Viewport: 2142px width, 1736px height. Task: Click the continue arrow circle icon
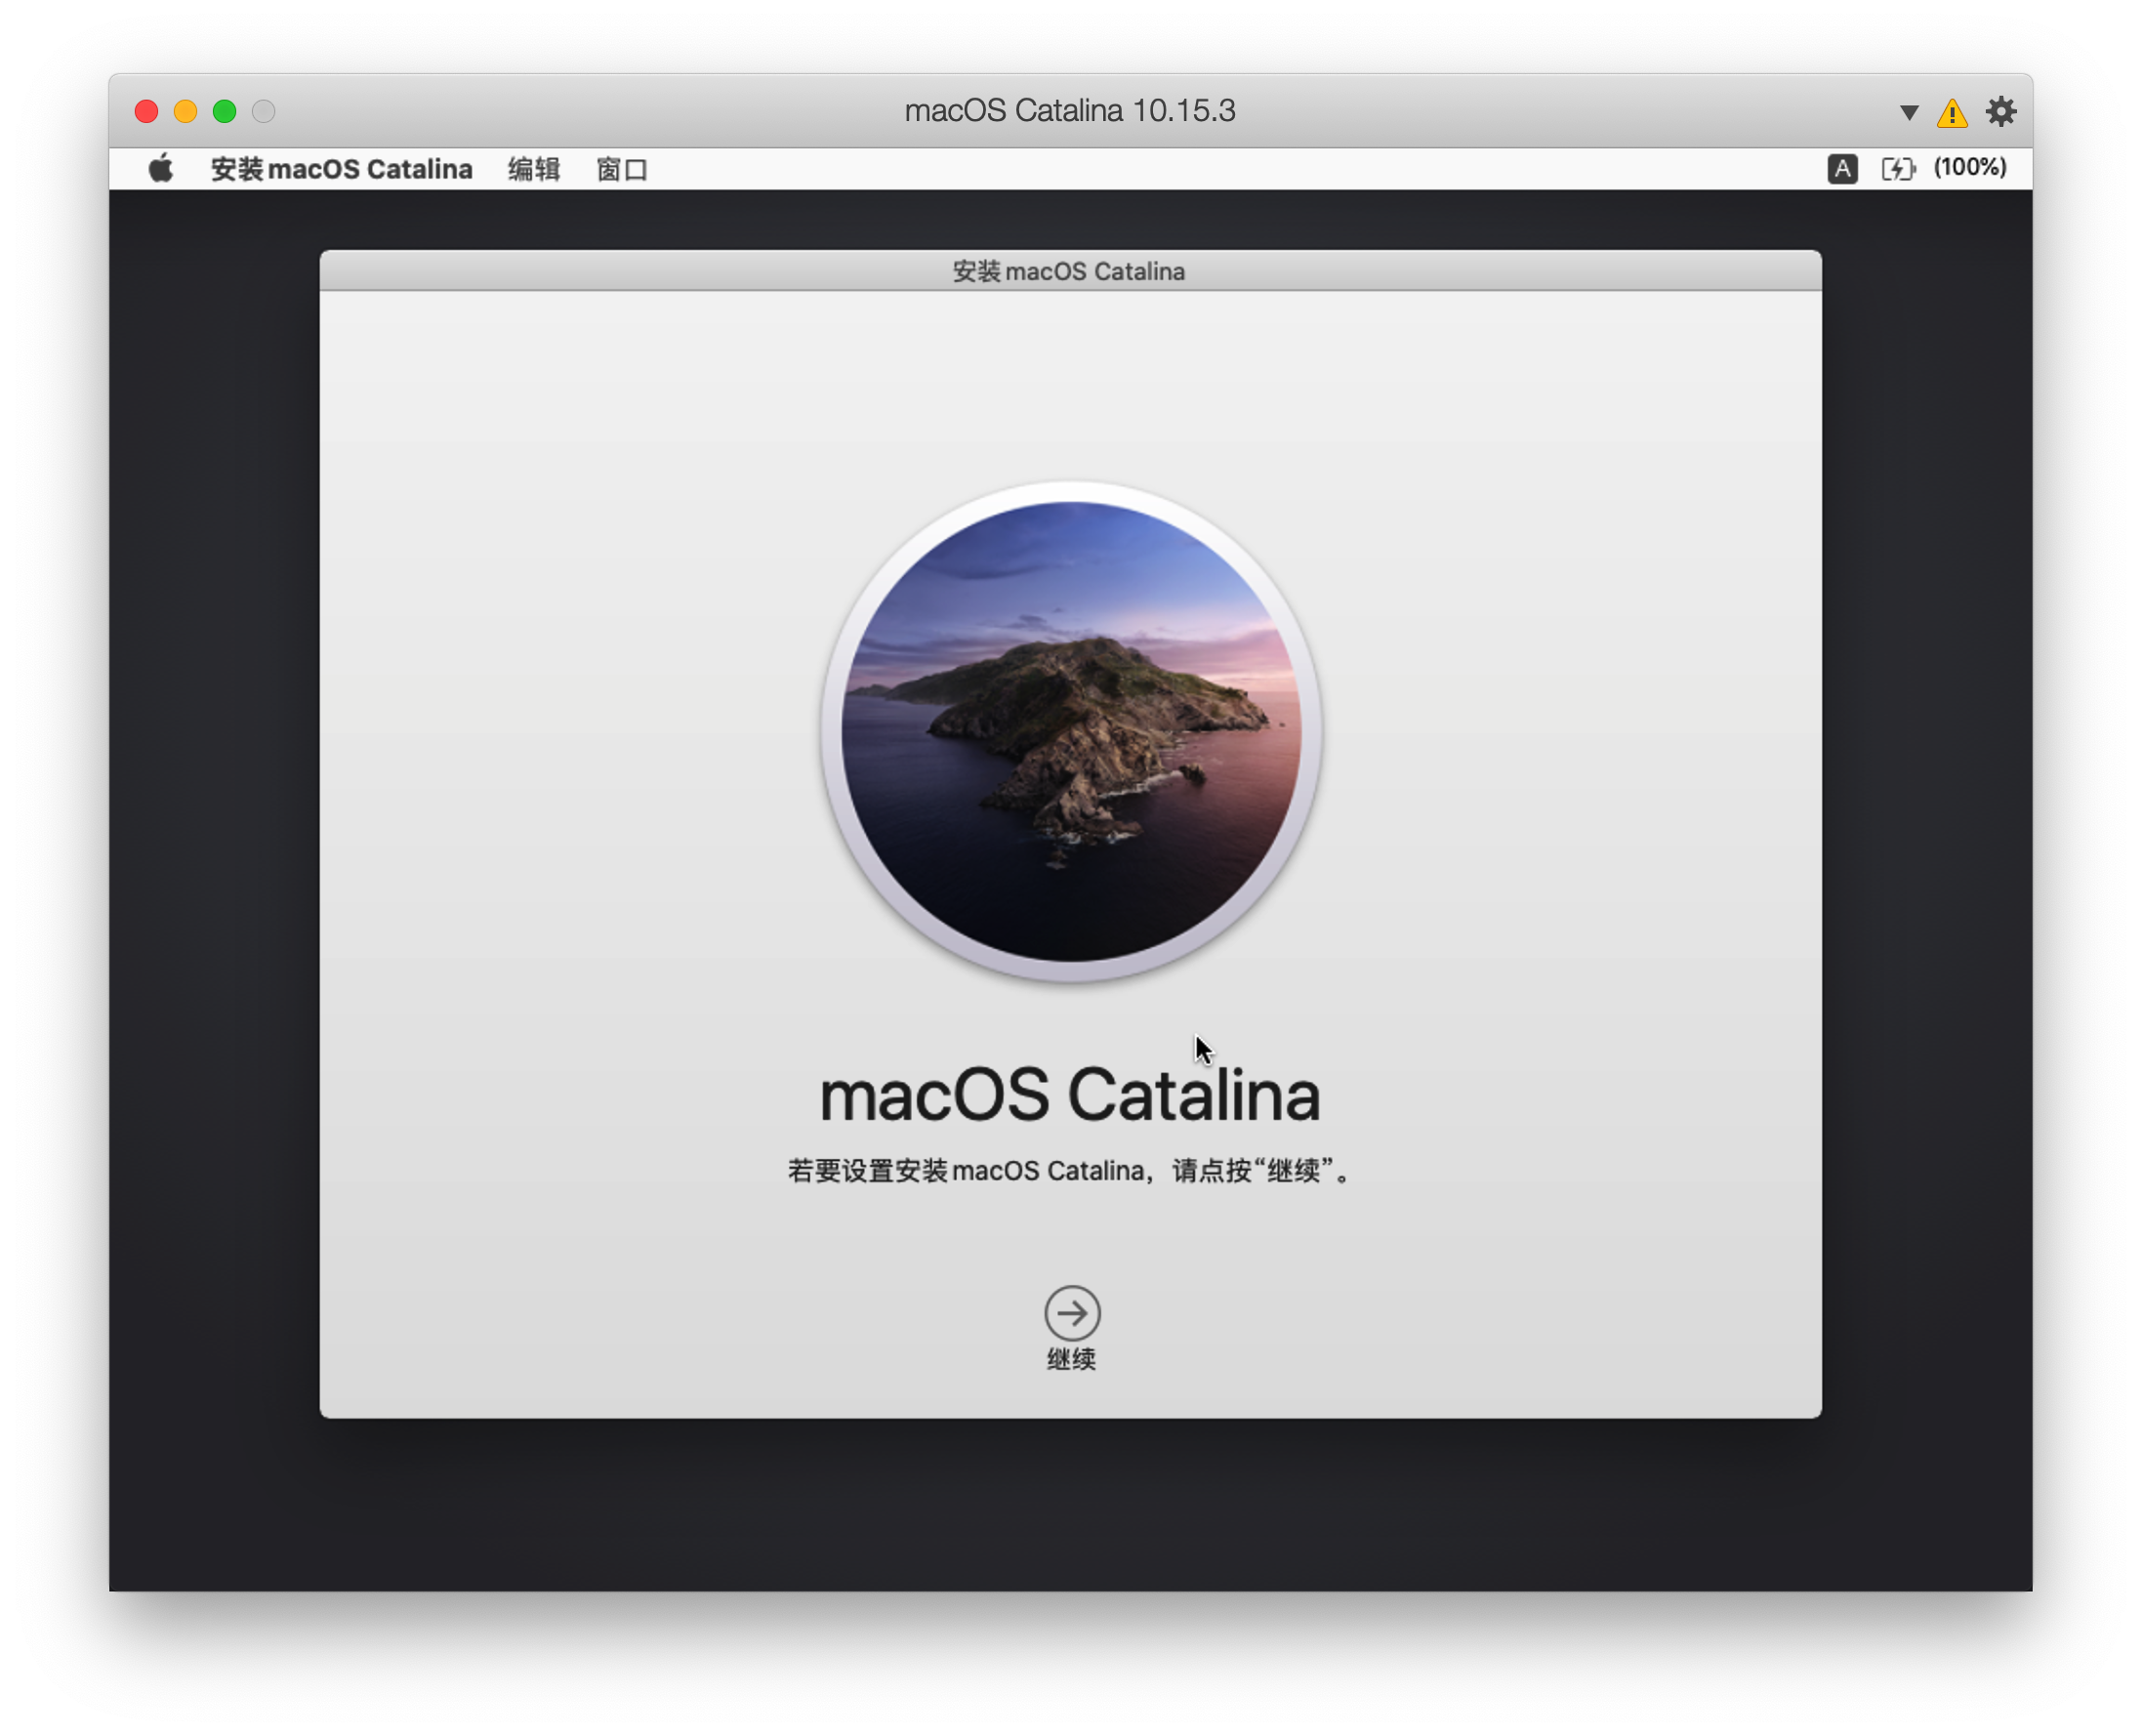[1072, 1312]
